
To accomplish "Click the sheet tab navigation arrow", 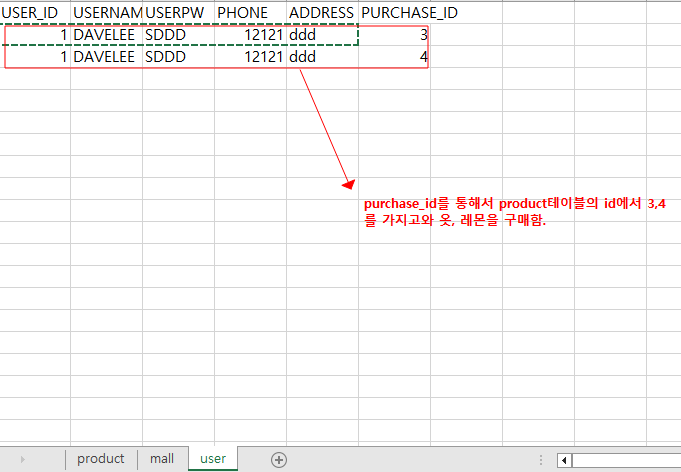I will 23,459.
